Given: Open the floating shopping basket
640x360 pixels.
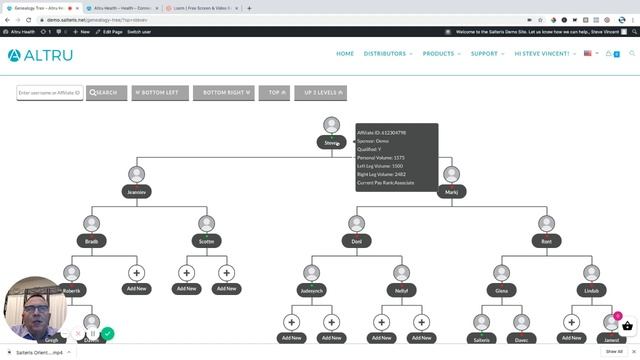Looking at the screenshot, I should [x=627, y=326].
